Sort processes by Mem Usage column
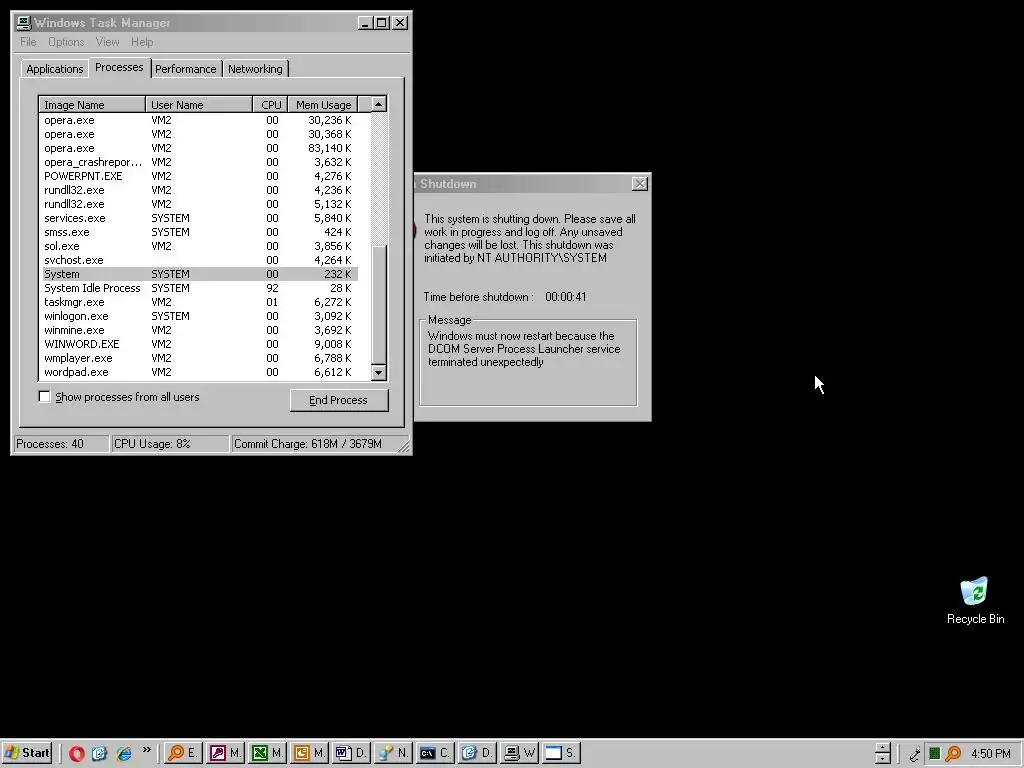1024x768 pixels. (323, 104)
